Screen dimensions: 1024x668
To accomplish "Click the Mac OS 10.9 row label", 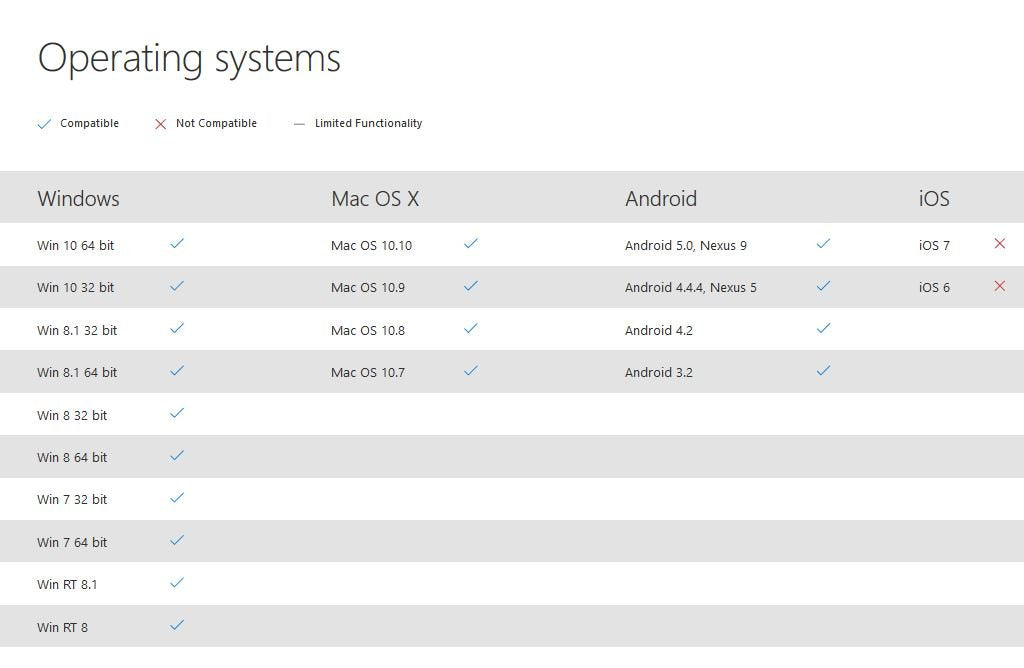I will tap(368, 287).
